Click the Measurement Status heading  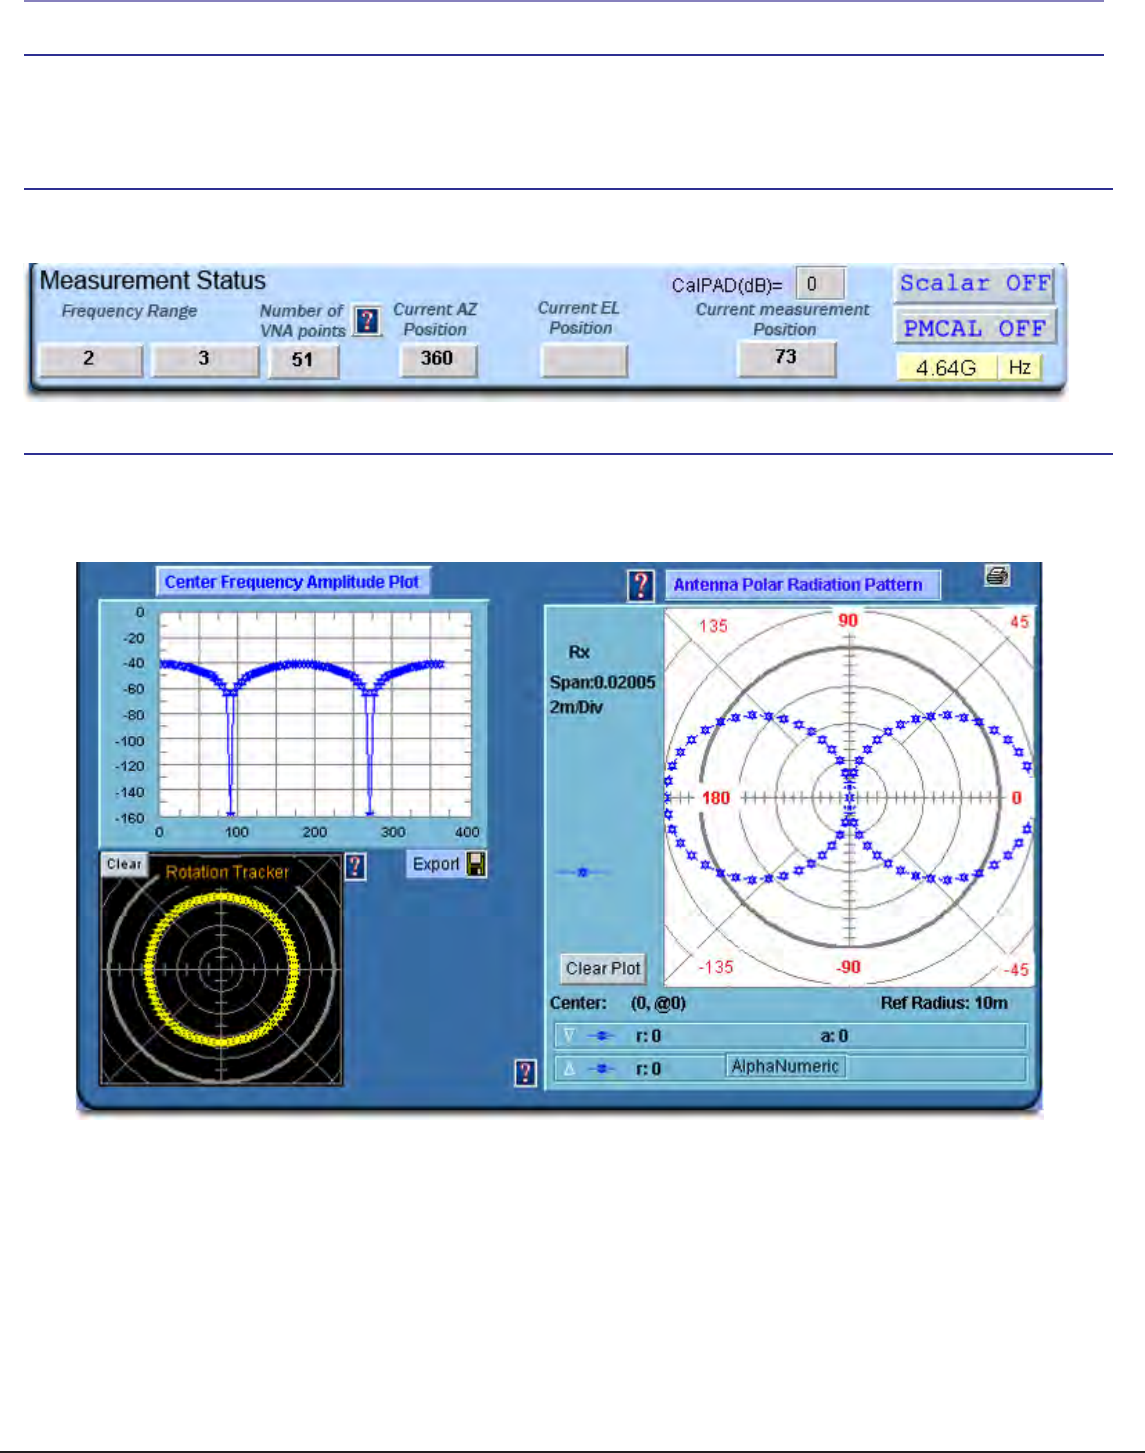click(x=153, y=281)
